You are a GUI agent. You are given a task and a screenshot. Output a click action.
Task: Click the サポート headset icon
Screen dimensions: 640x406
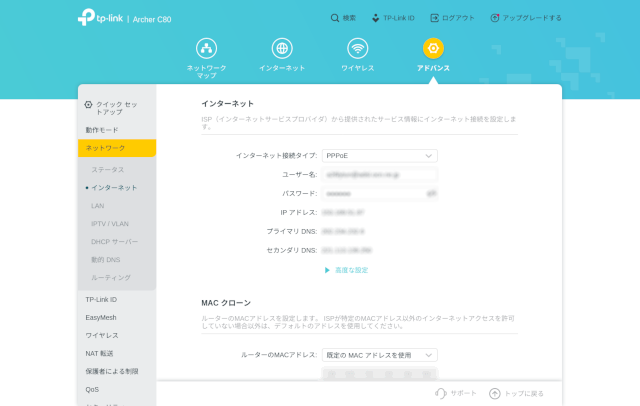point(441,393)
